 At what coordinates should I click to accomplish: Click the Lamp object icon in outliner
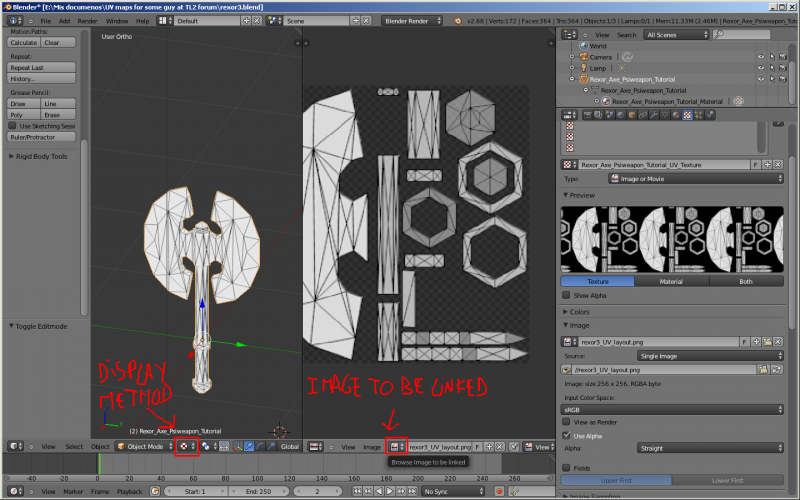pyautogui.click(x=583, y=68)
